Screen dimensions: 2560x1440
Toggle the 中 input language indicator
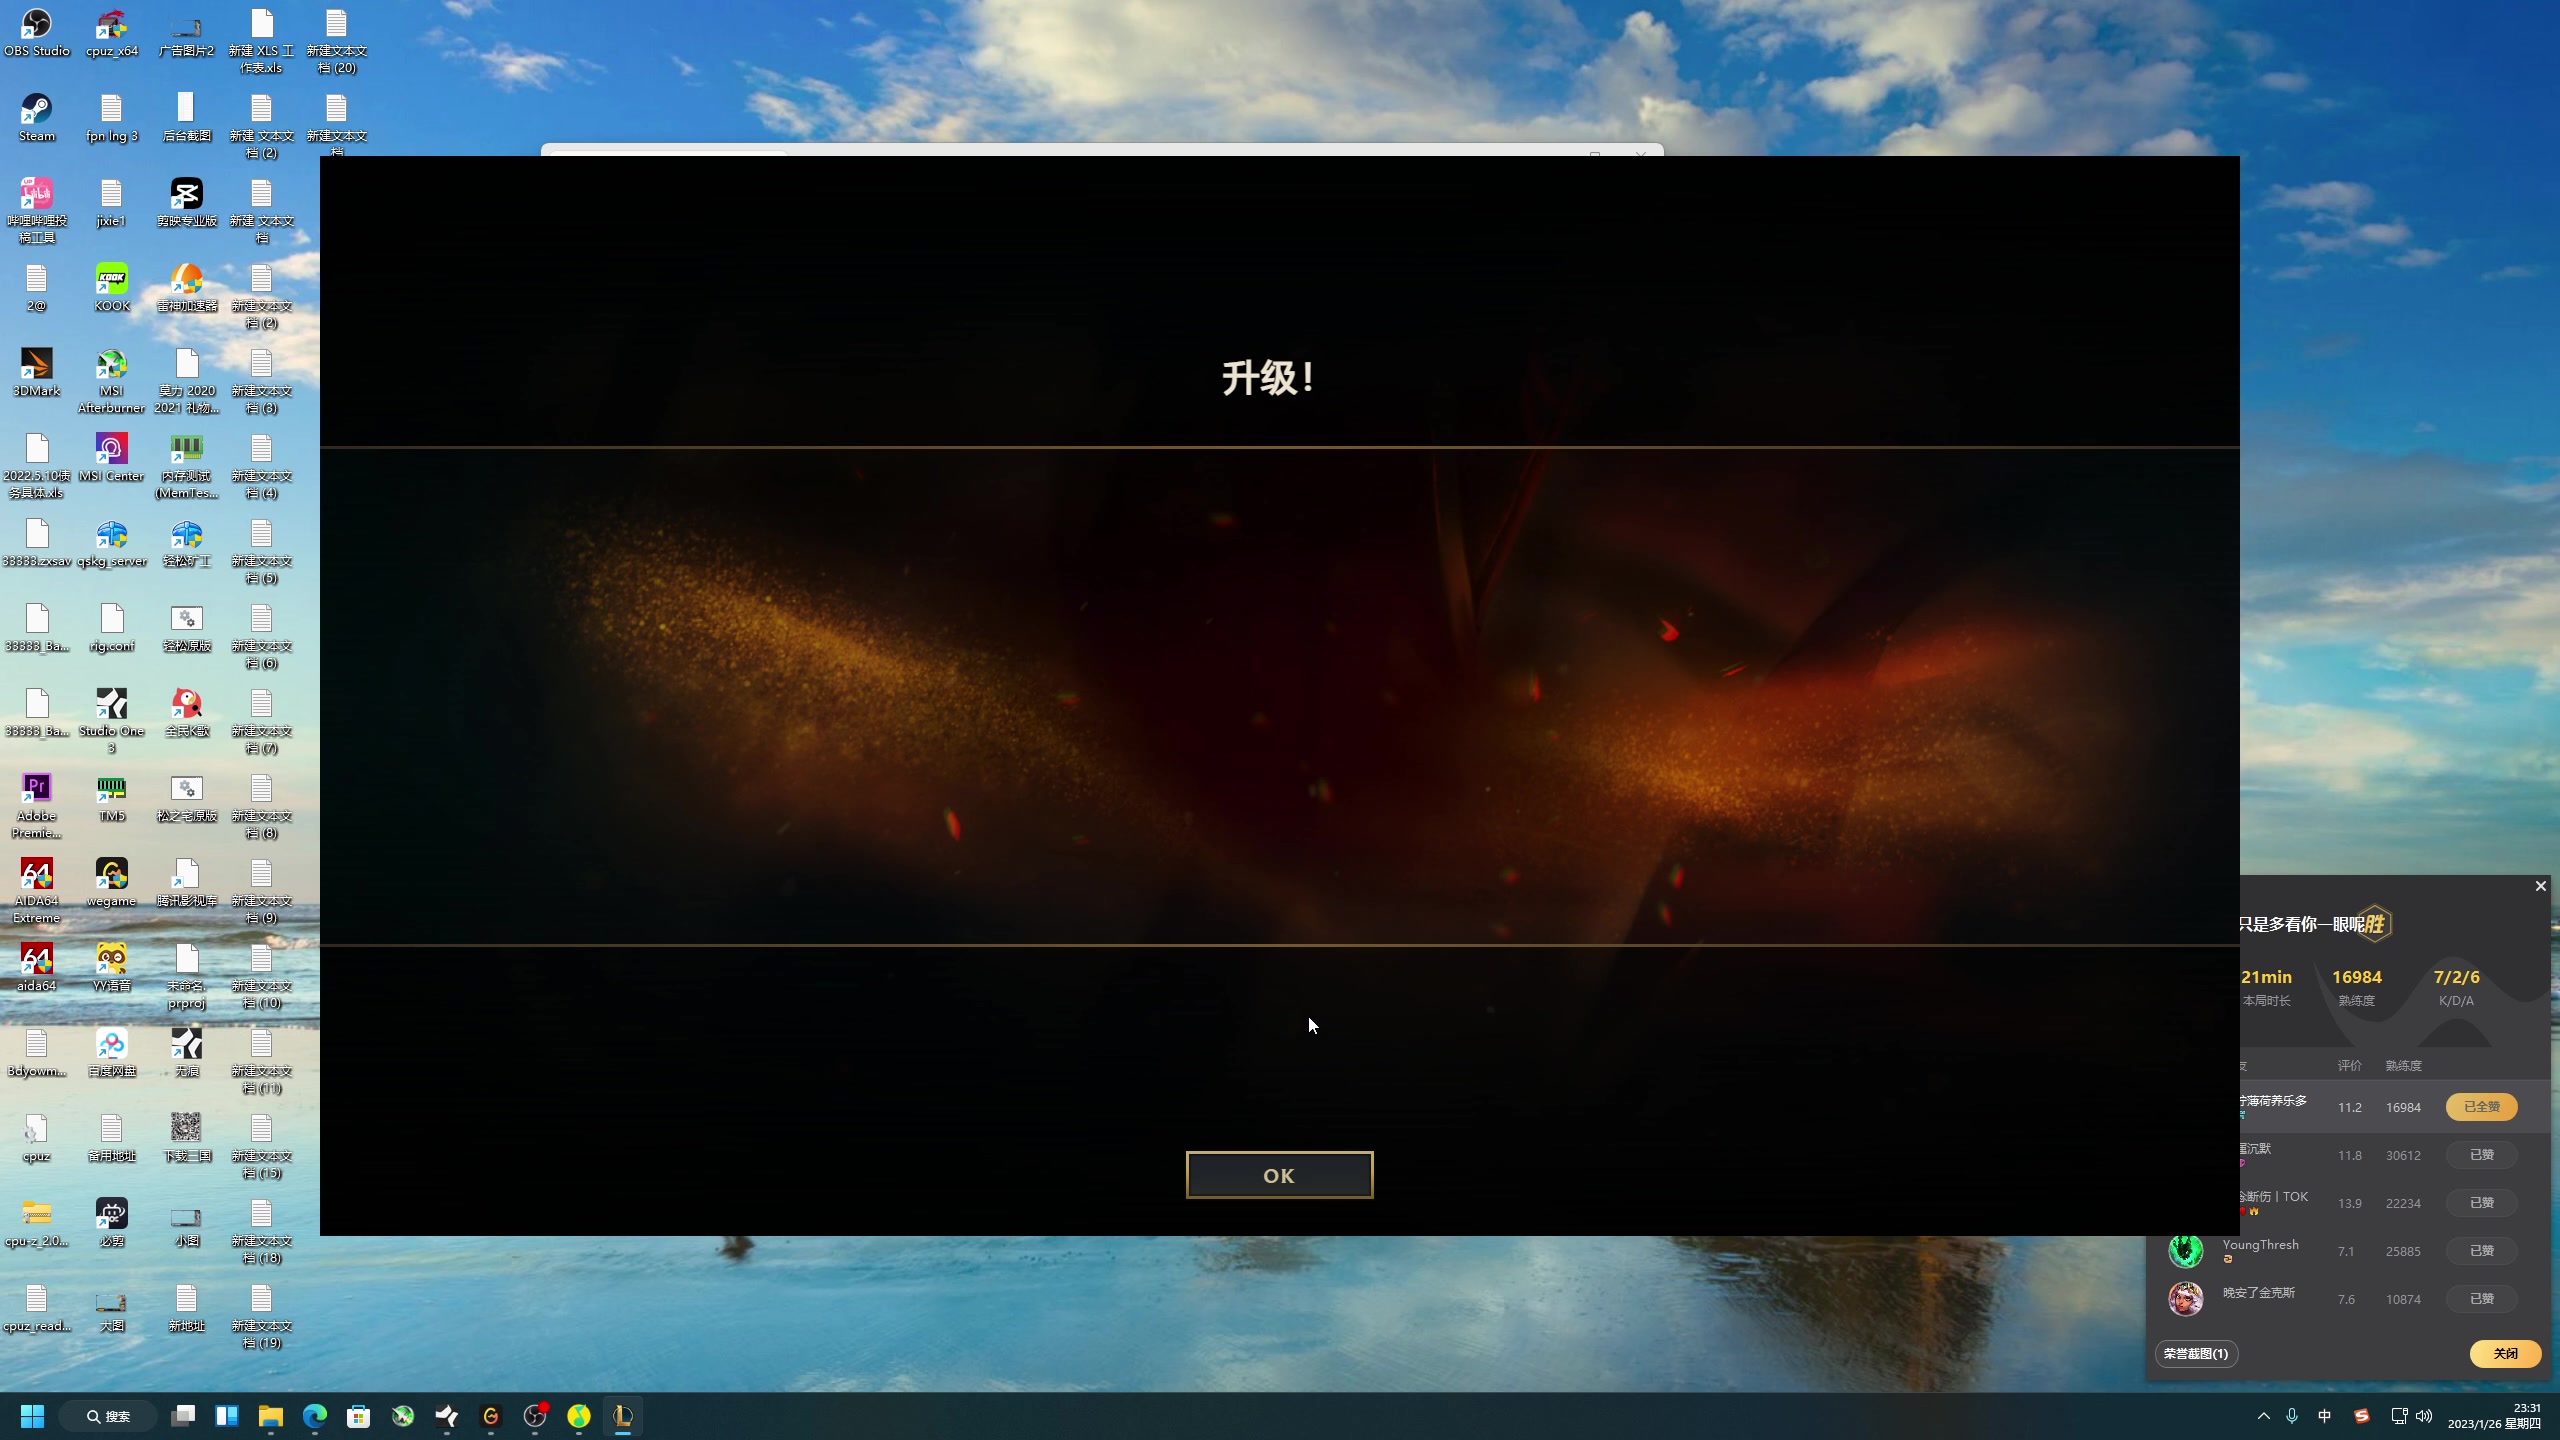[2325, 1416]
